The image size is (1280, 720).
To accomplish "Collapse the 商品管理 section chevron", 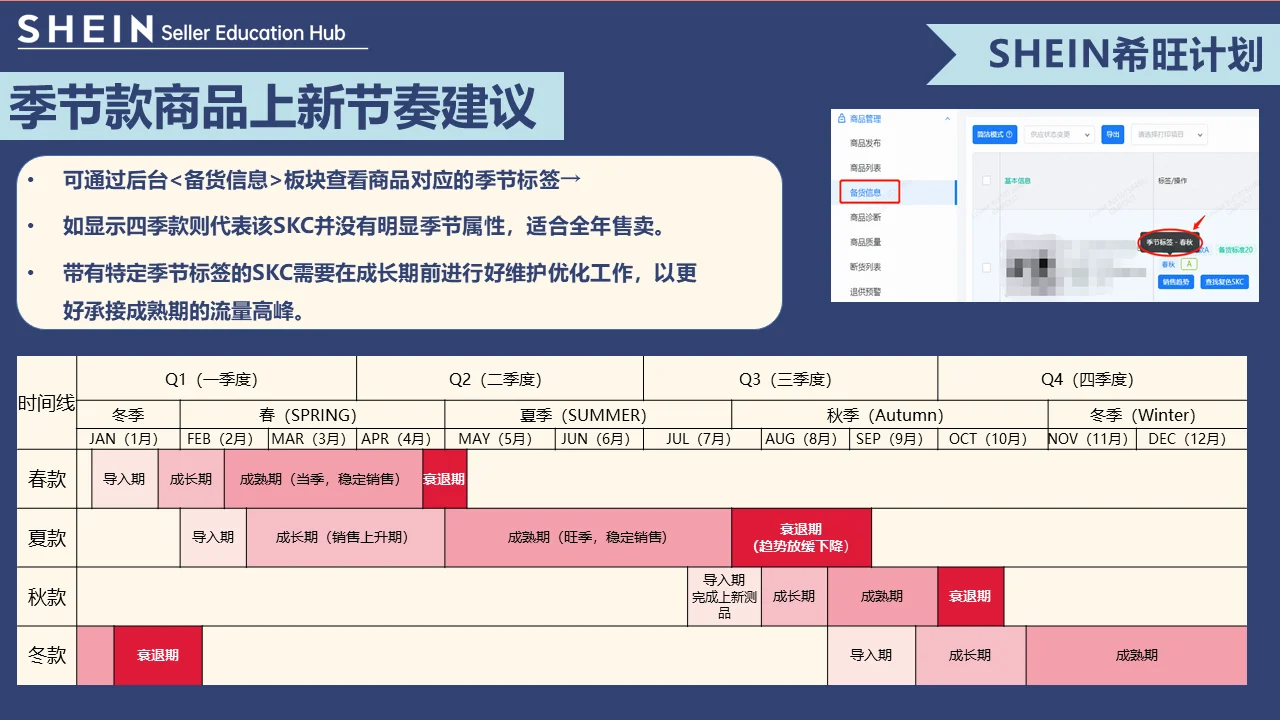I will [947, 119].
